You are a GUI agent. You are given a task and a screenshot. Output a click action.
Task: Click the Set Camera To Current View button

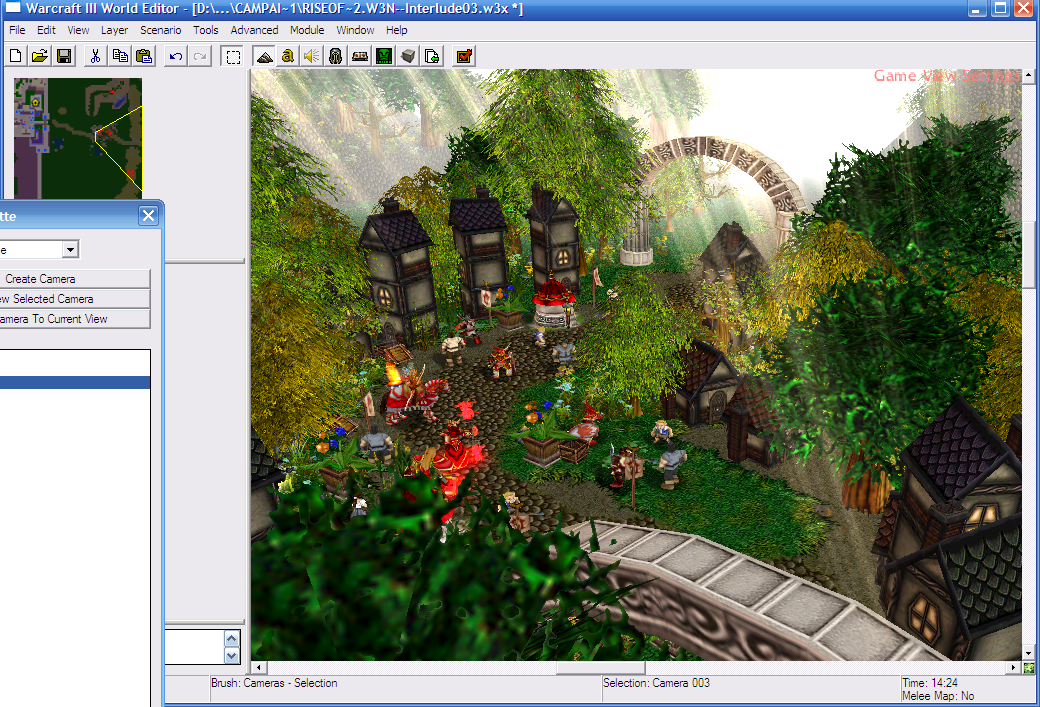click(x=75, y=319)
